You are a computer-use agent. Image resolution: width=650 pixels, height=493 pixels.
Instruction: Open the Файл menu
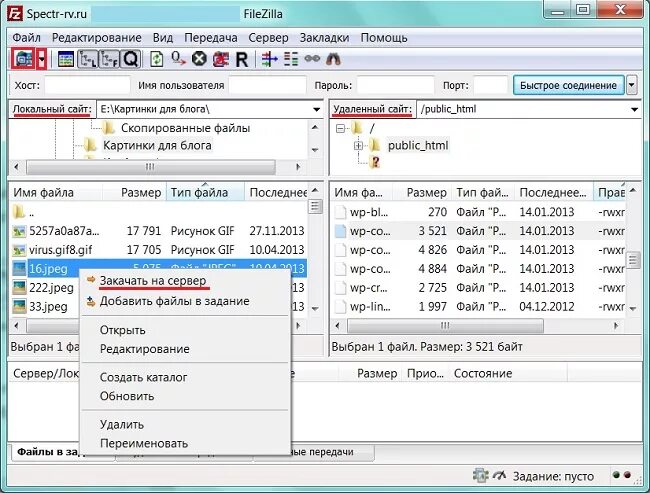(x=27, y=38)
